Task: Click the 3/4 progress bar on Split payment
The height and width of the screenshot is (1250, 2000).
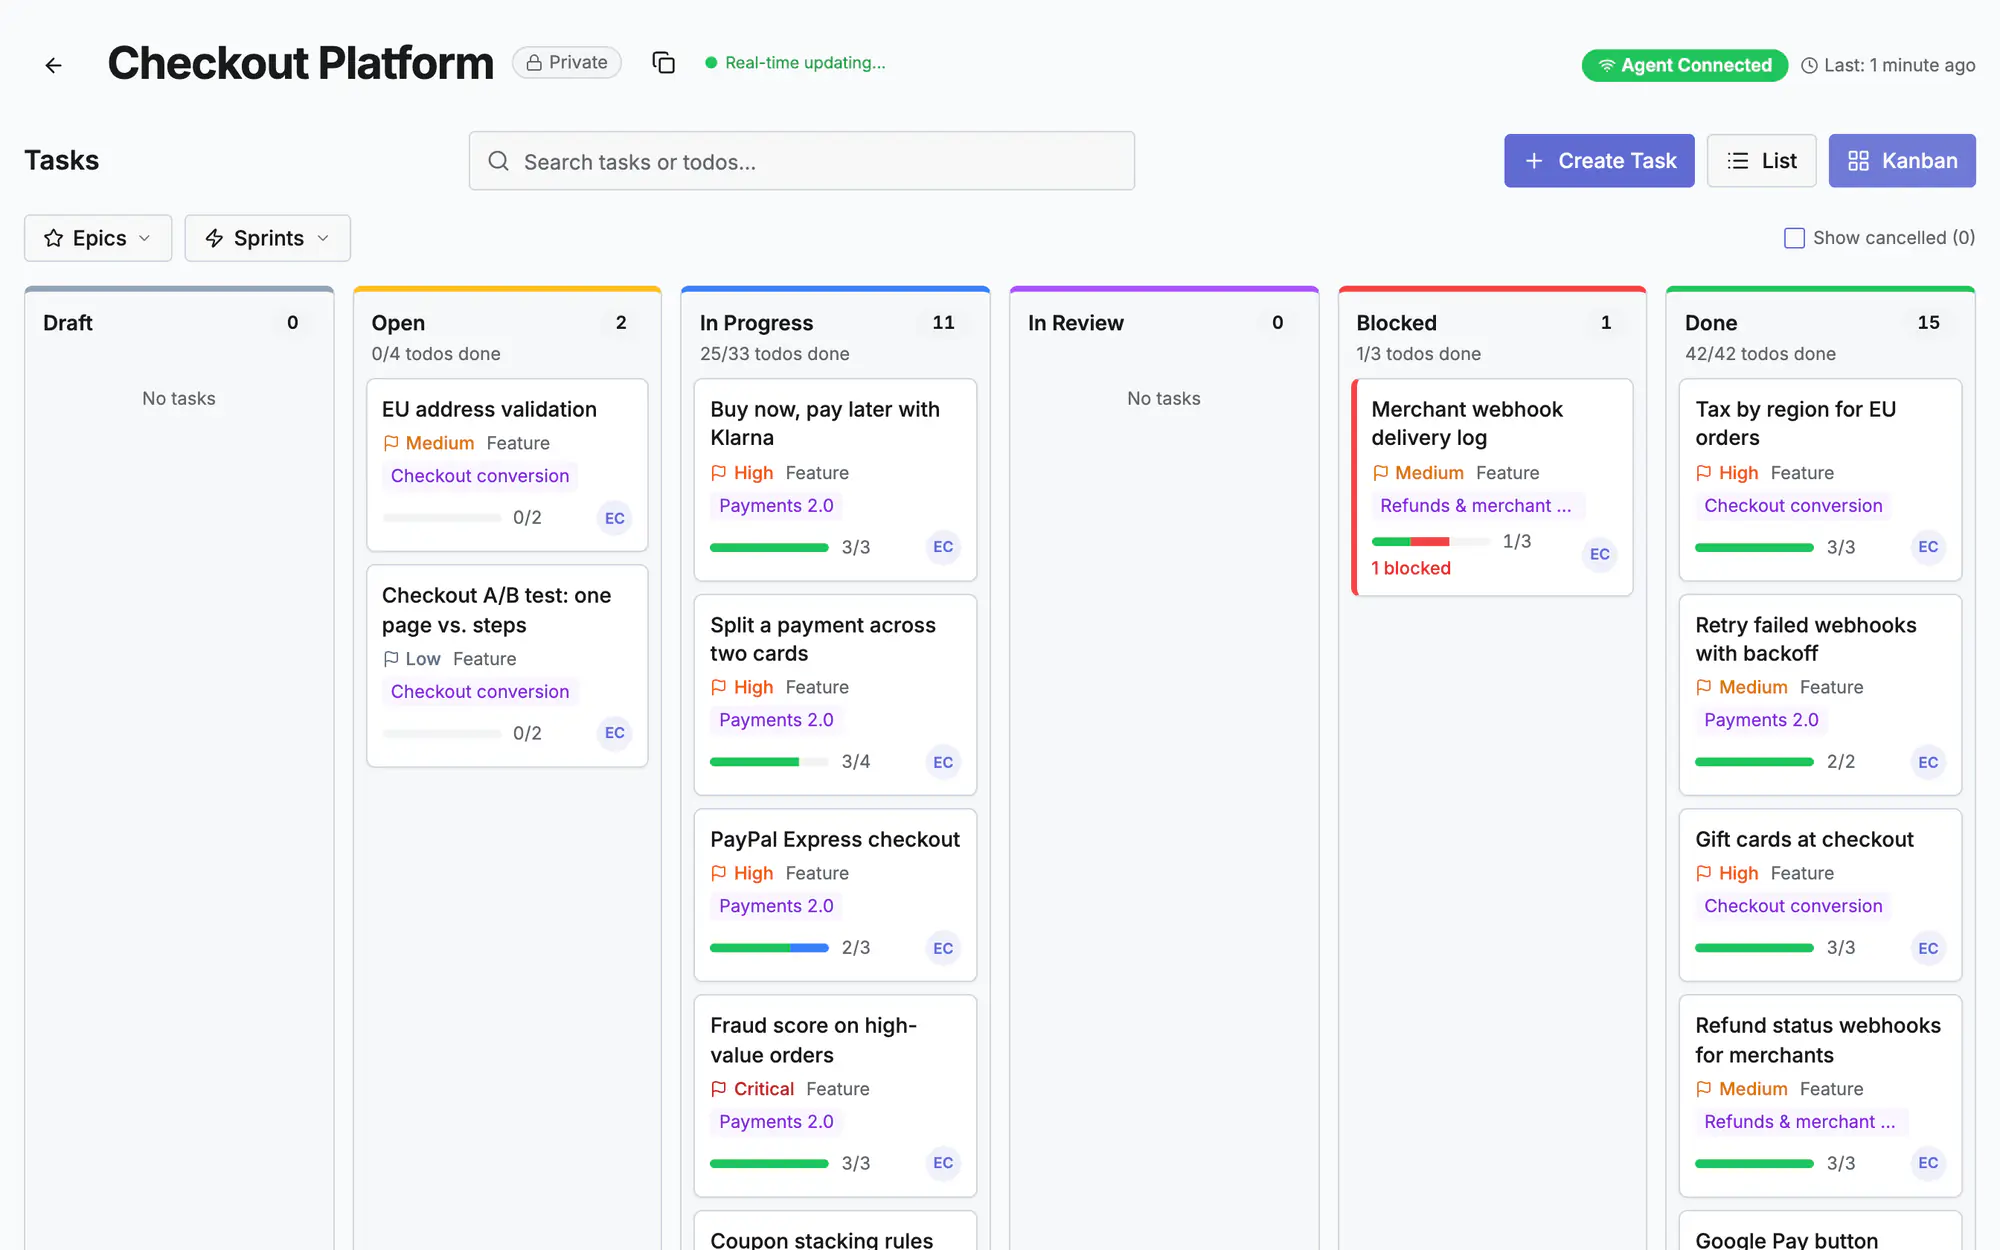Action: [x=769, y=762]
